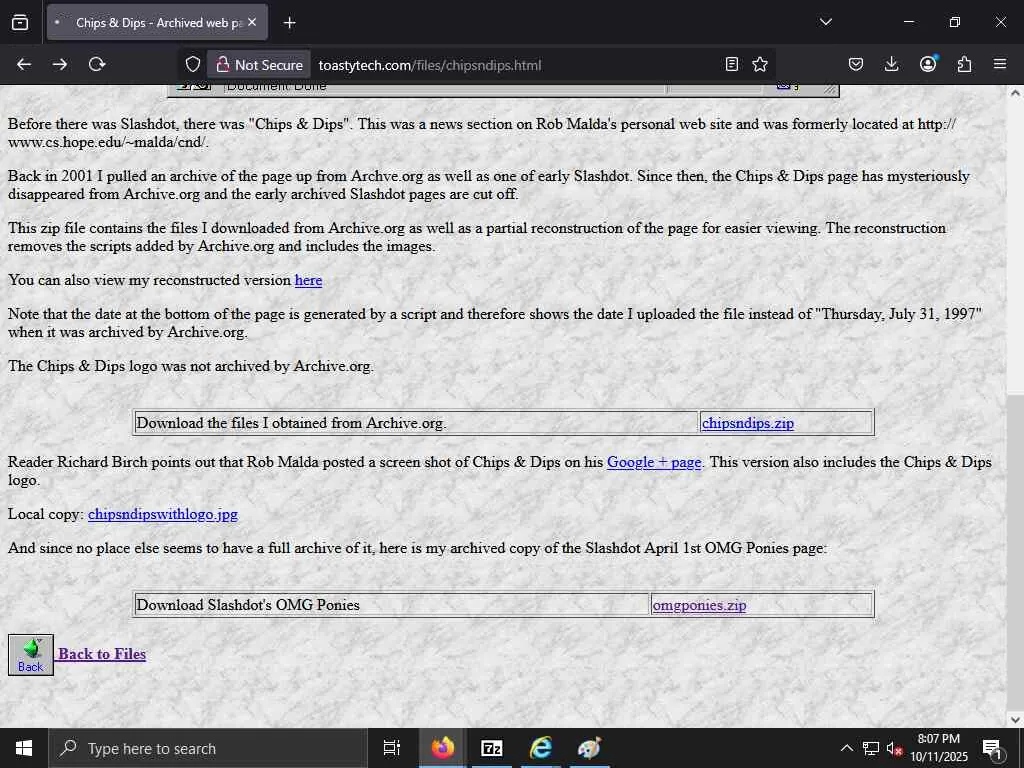The height and width of the screenshot is (768, 1024).
Task: Go back one page in browser
Action: (24, 64)
